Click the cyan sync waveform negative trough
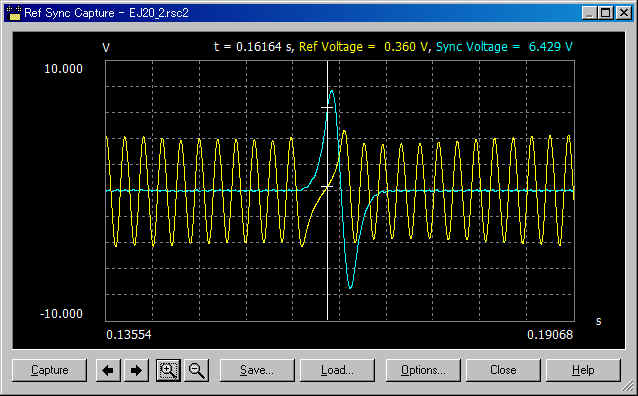The image size is (638, 396). point(350,286)
